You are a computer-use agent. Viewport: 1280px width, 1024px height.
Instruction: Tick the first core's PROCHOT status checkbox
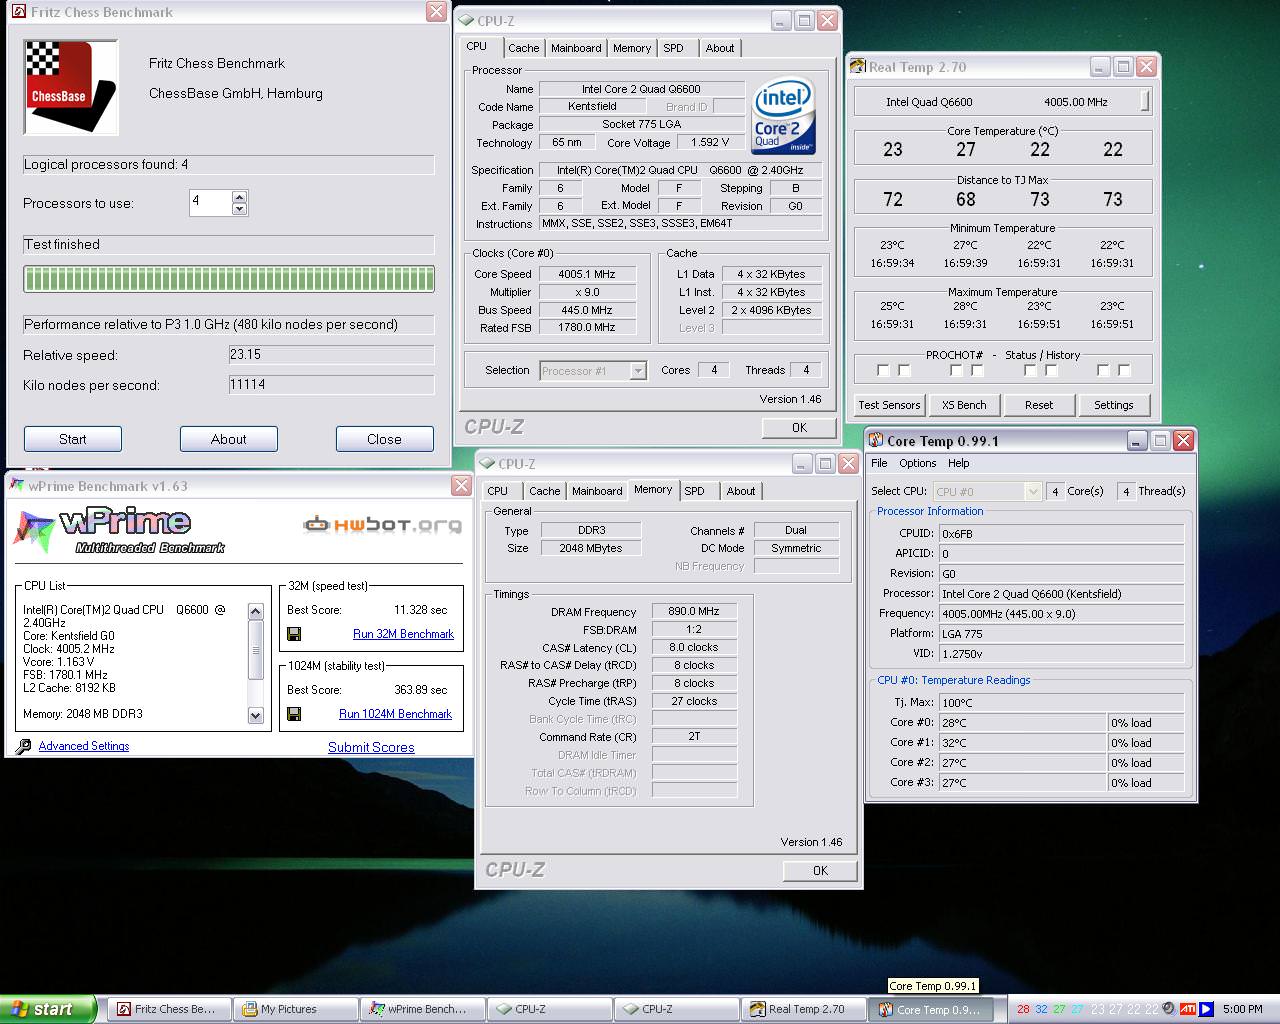click(883, 370)
